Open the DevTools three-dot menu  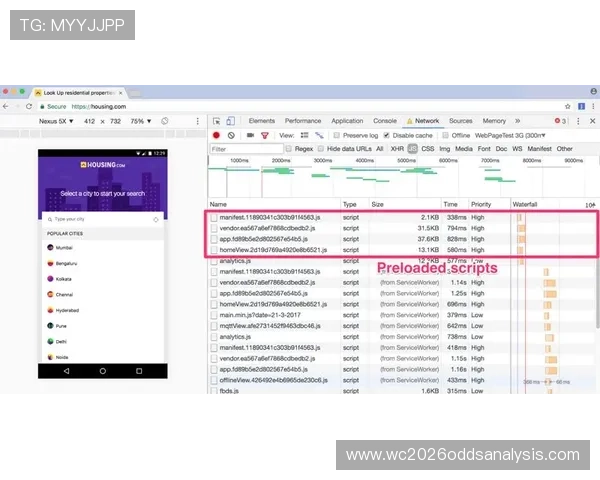click(x=578, y=121)
